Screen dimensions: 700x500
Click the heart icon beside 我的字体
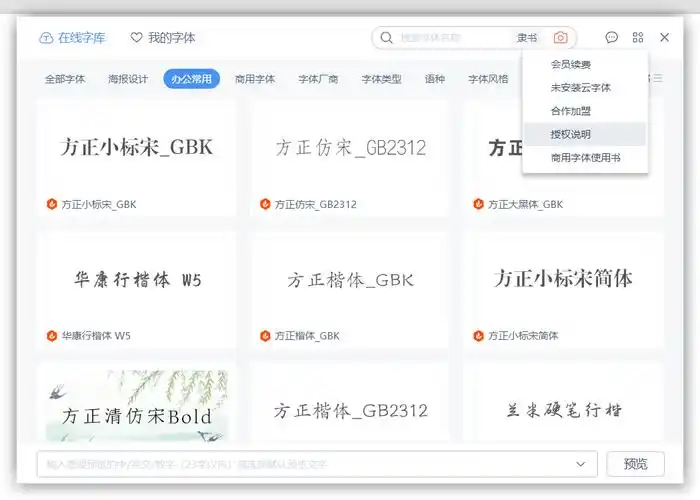click(136, 38)
